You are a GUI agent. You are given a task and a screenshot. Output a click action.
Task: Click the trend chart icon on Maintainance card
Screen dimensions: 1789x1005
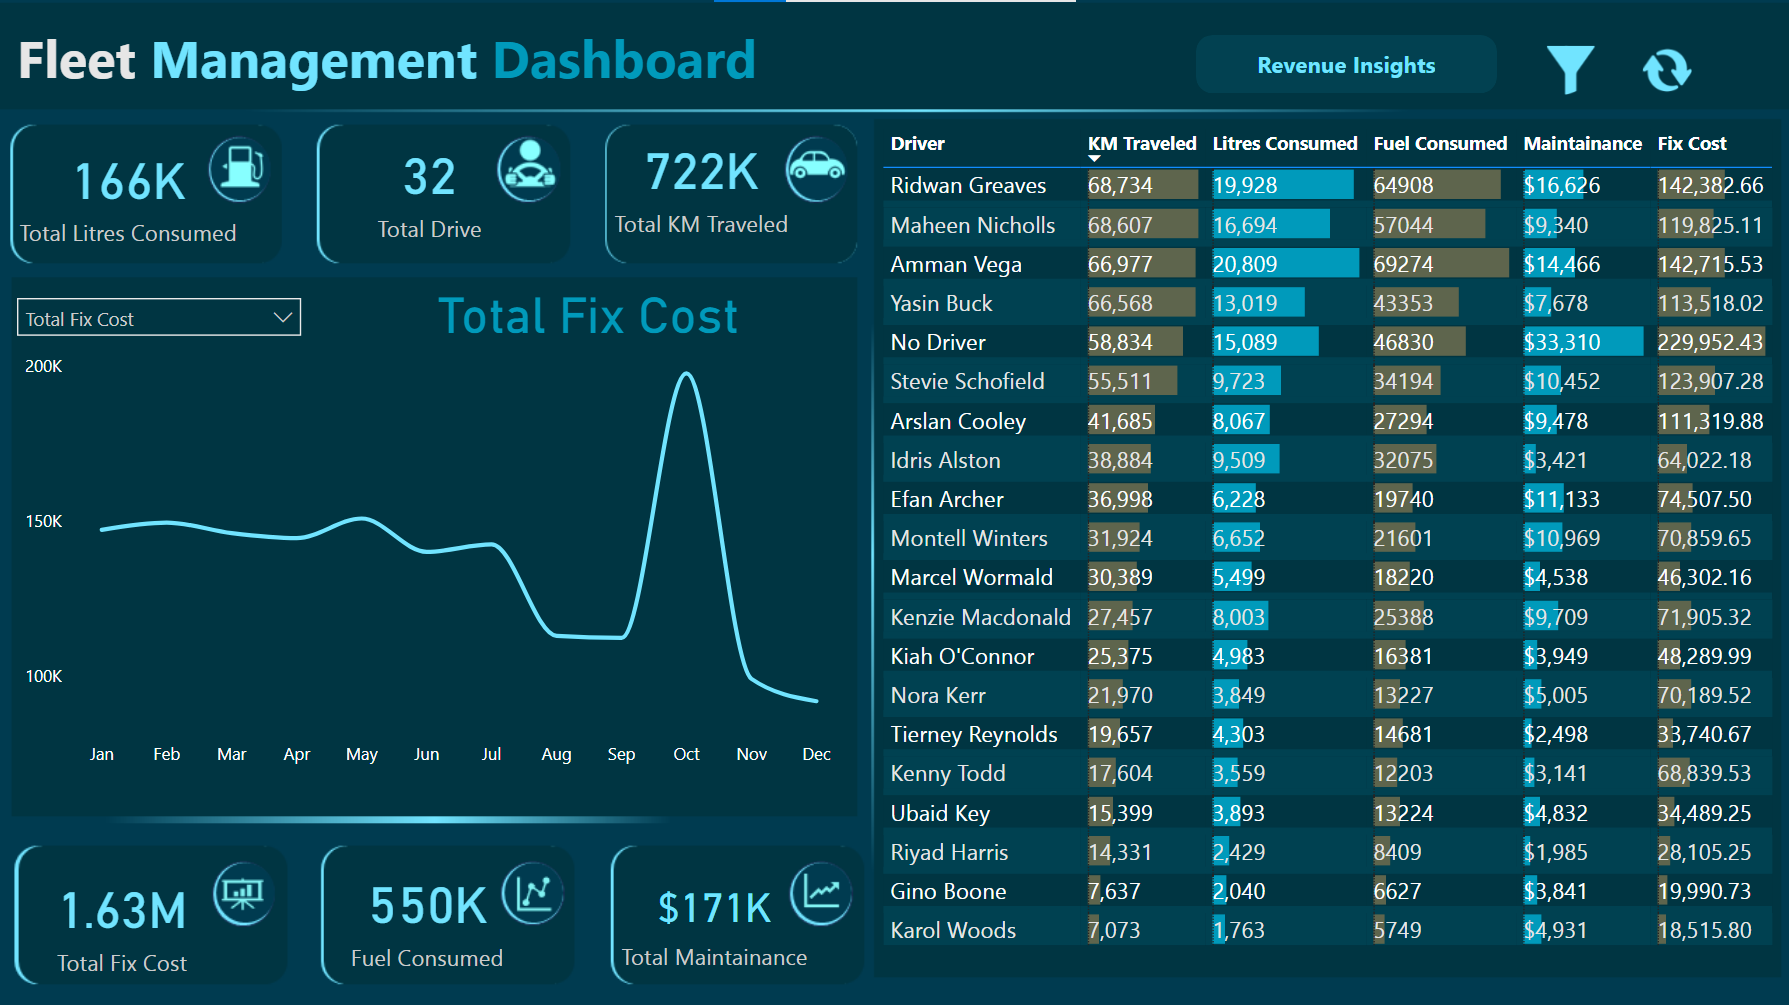(821, 892)
